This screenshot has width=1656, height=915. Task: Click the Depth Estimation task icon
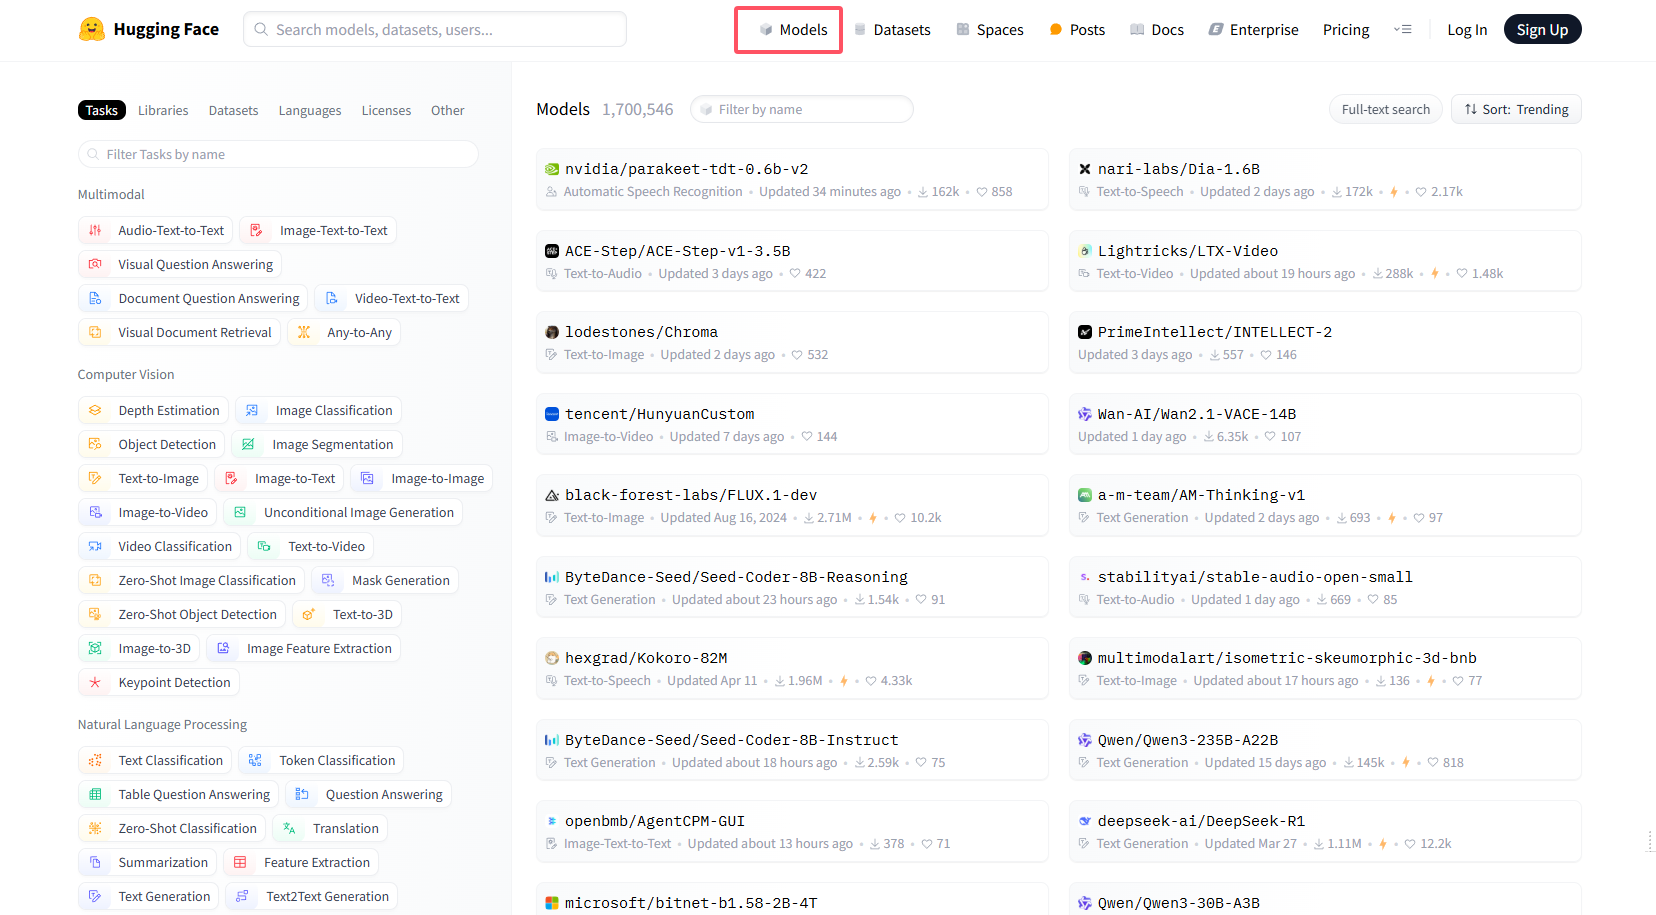[95, 410]
